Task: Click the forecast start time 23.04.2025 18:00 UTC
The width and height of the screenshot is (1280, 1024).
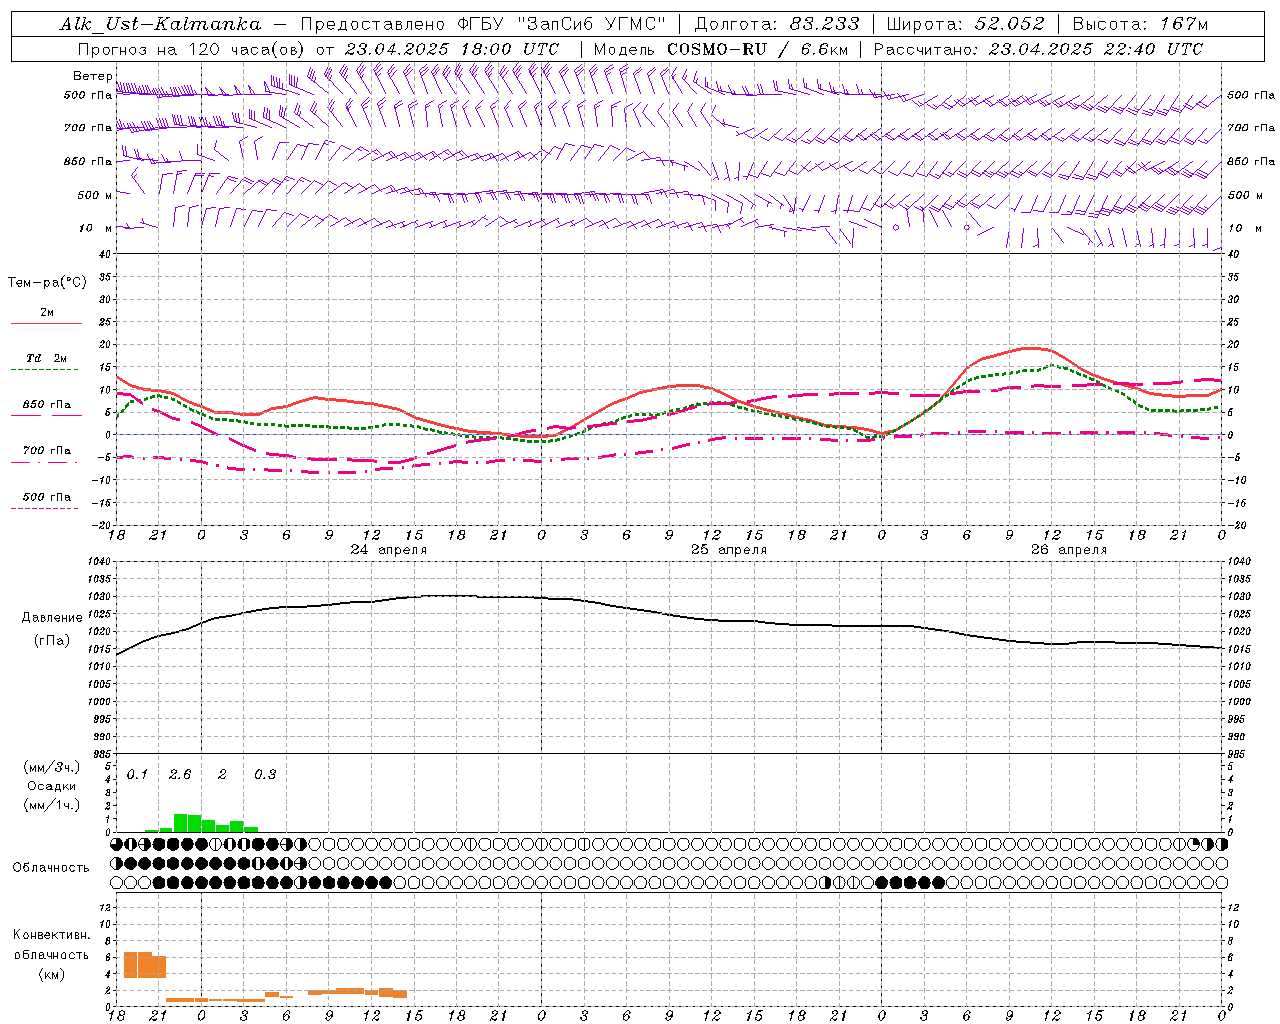Action: tap(451, 49)
